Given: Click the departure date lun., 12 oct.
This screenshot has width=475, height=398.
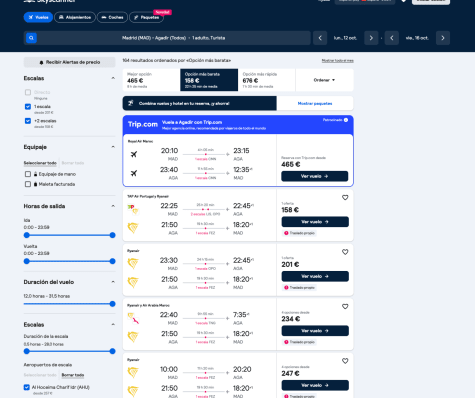Looking at the screenshot, I should point(345,38).
